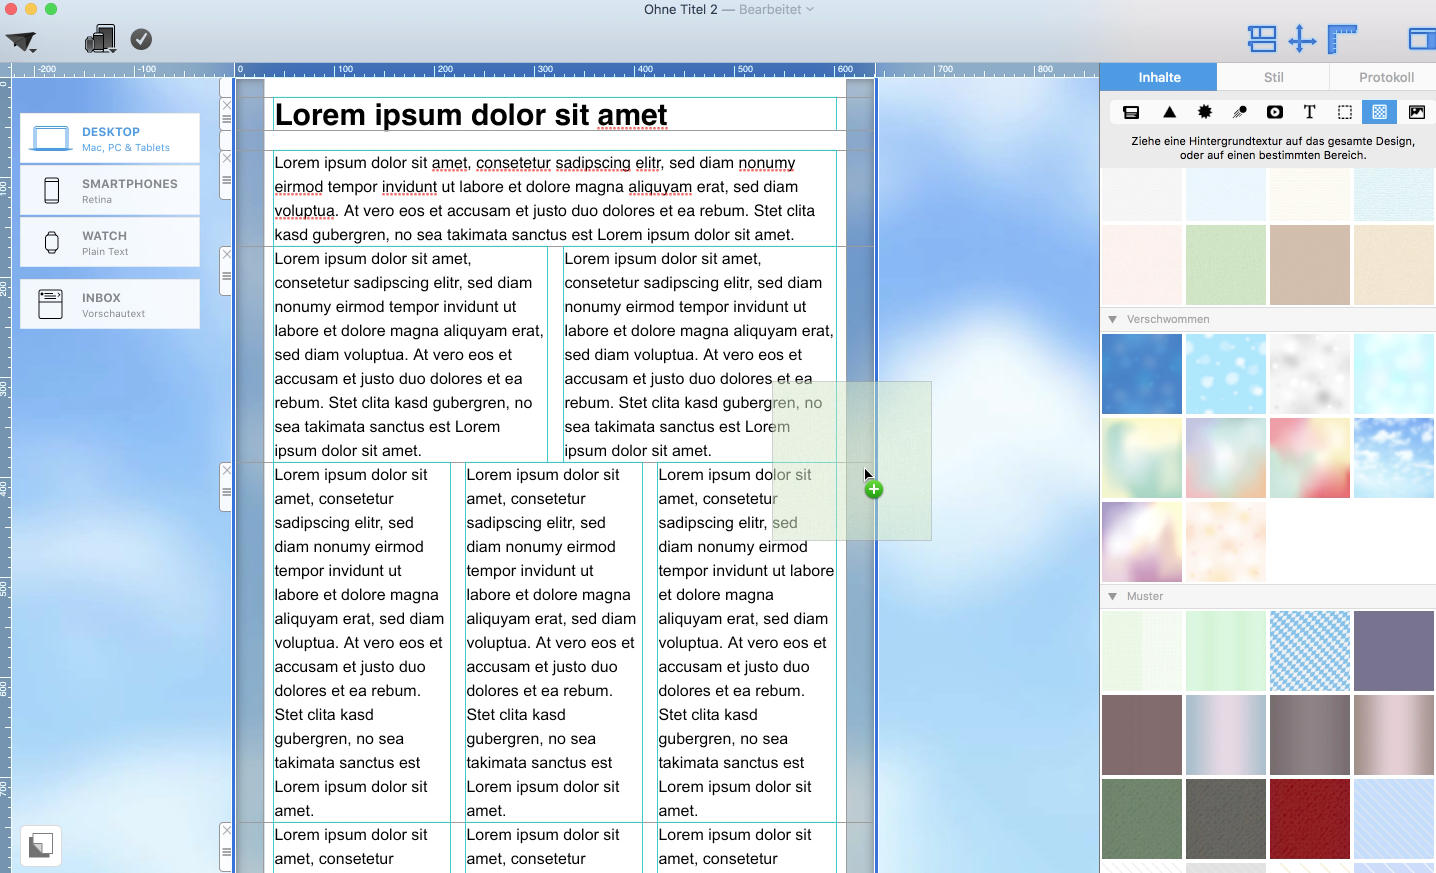The height and width of the screenshot is (873, 1436).
Task: Click the Desktop laptop icon
Action: pos(51,139)
